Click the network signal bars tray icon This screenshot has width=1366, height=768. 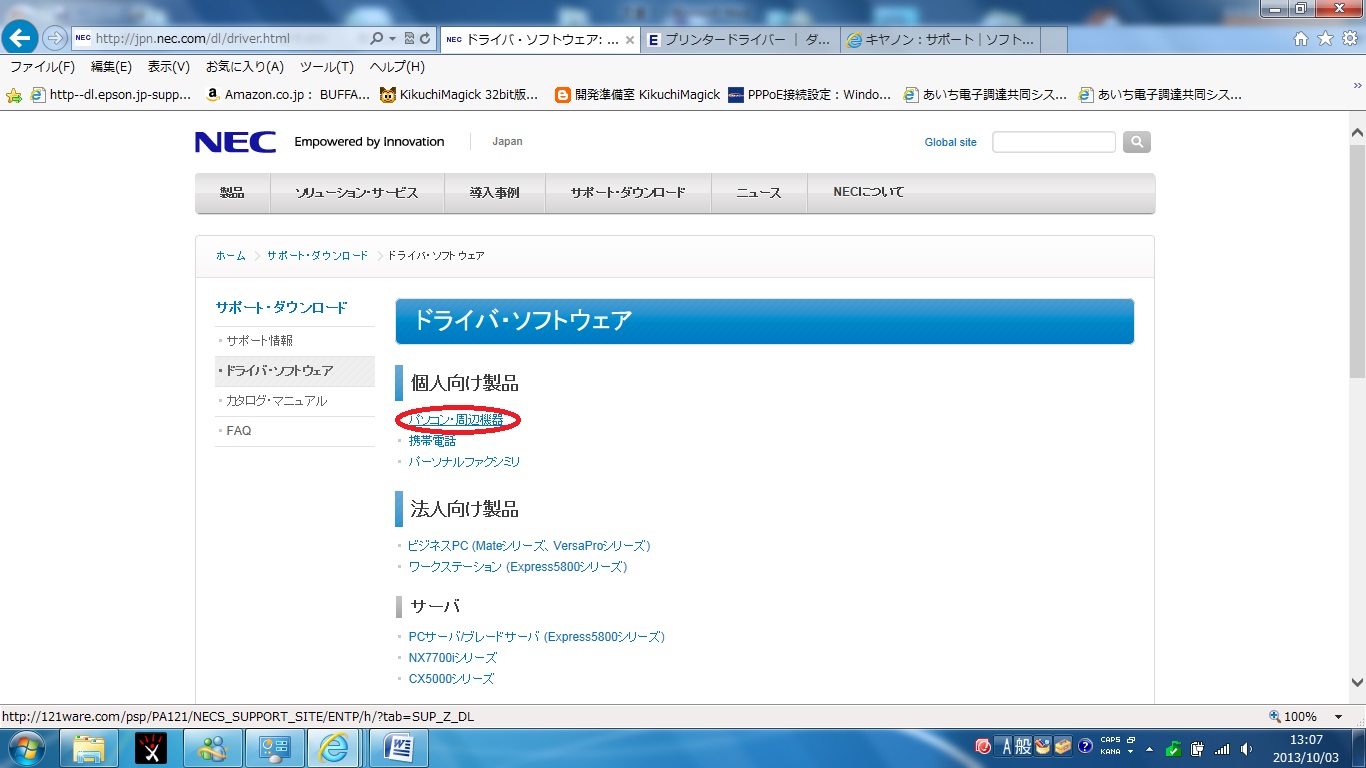(1222, 748)
